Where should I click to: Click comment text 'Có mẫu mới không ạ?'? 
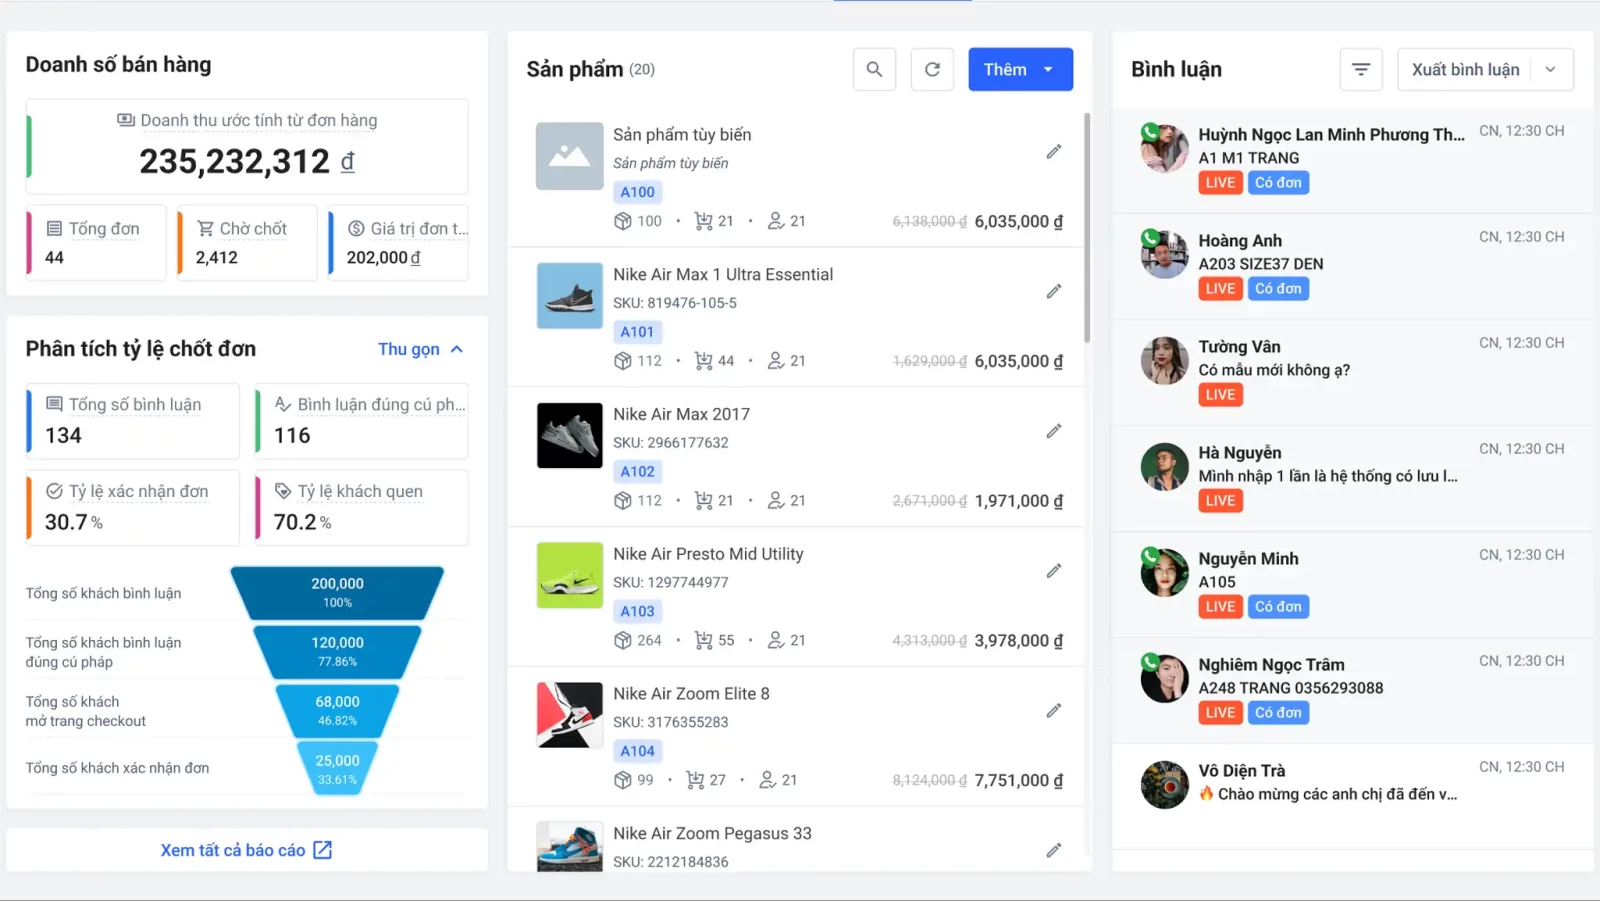click(x=1274, y=370)
